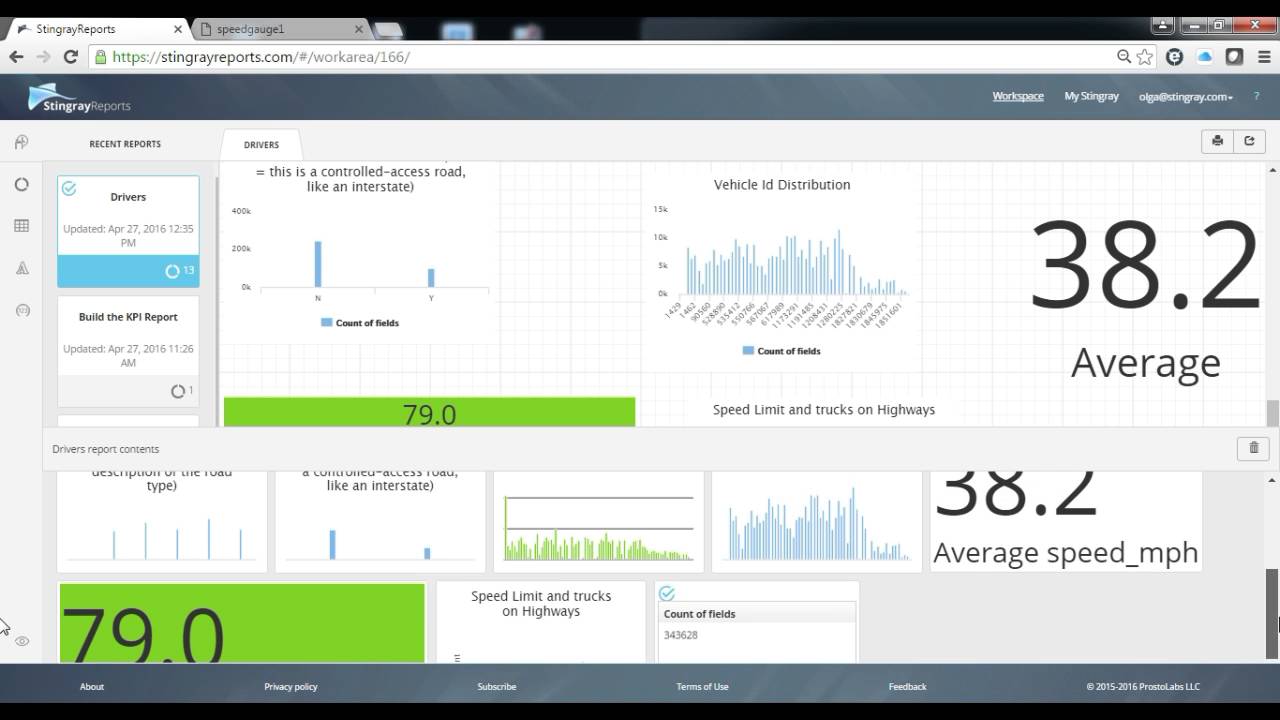Switch to the DRIVERS tab
1280x720 pixels.
coord(261,145)
